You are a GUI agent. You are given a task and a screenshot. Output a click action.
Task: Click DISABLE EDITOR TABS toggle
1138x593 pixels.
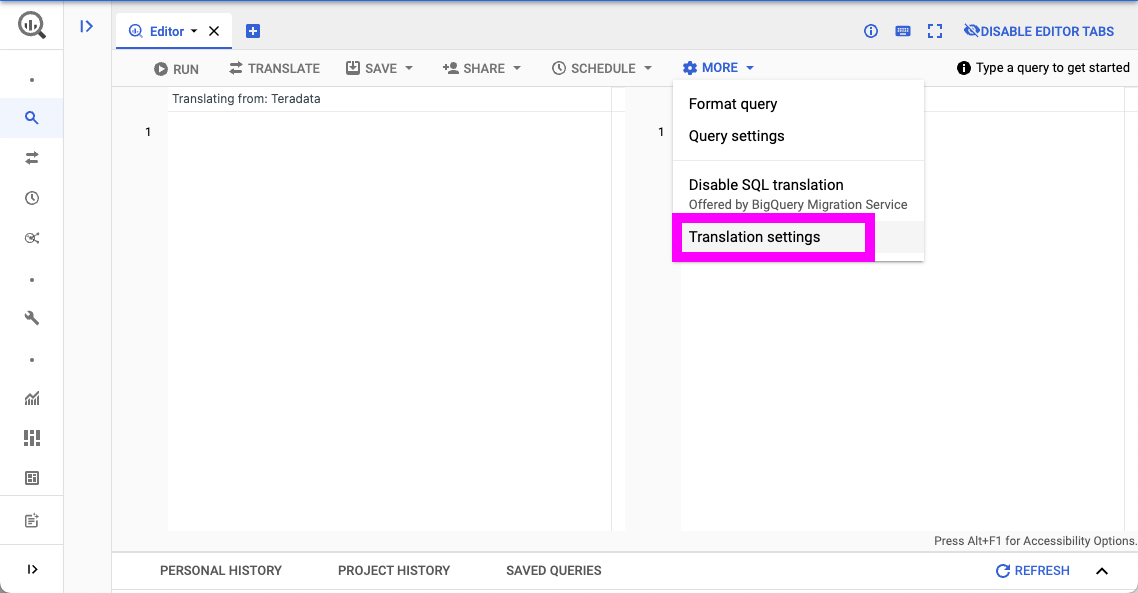click(x=1038, y=31)
